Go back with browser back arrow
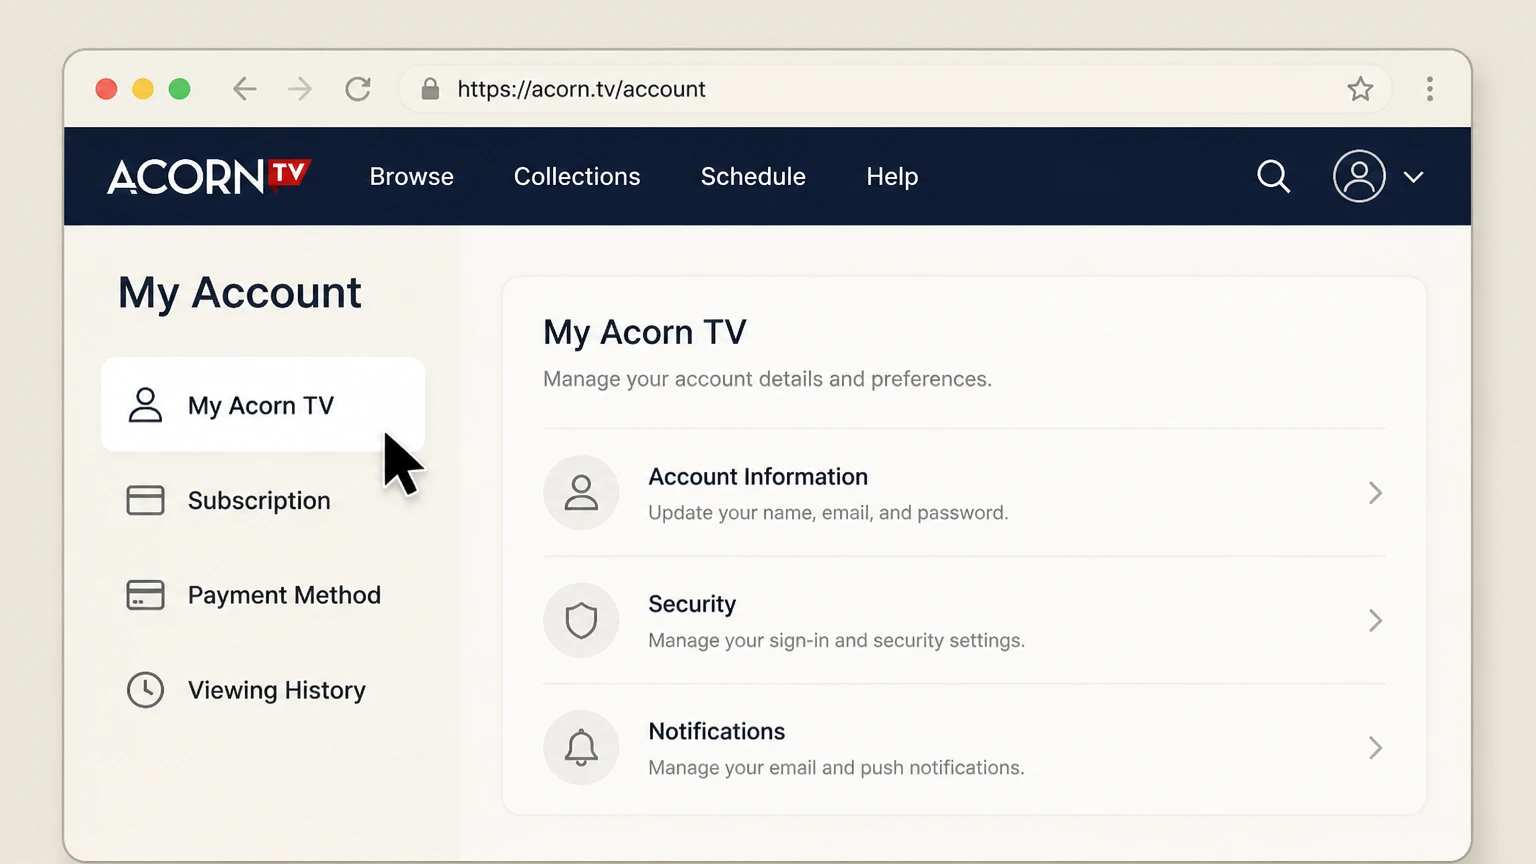 (245, 89)
